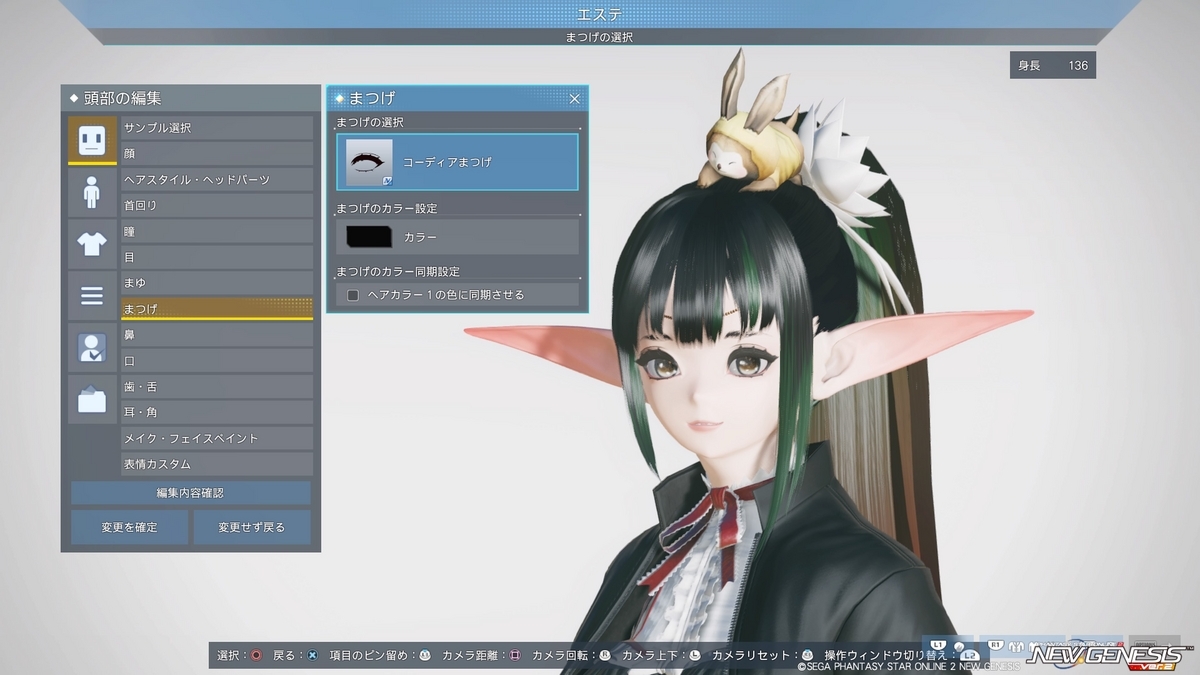Open ヘアスタイル・ヘッドパーツ entry

[217, 180]
